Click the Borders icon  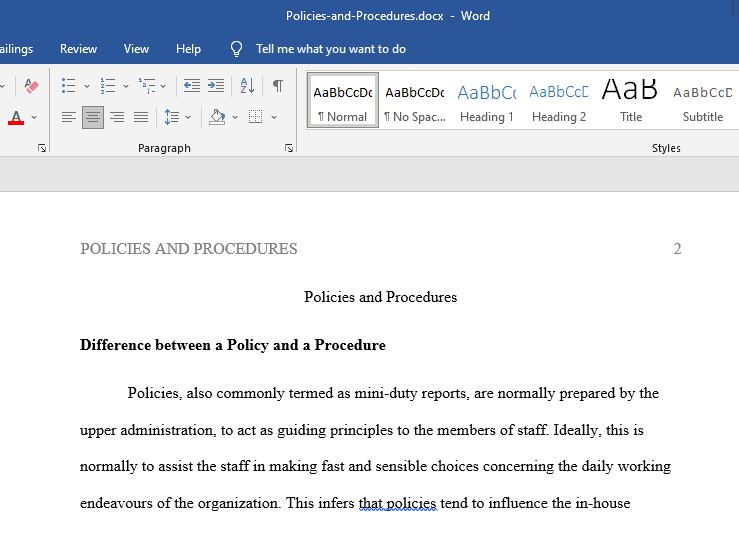[255, 117]
